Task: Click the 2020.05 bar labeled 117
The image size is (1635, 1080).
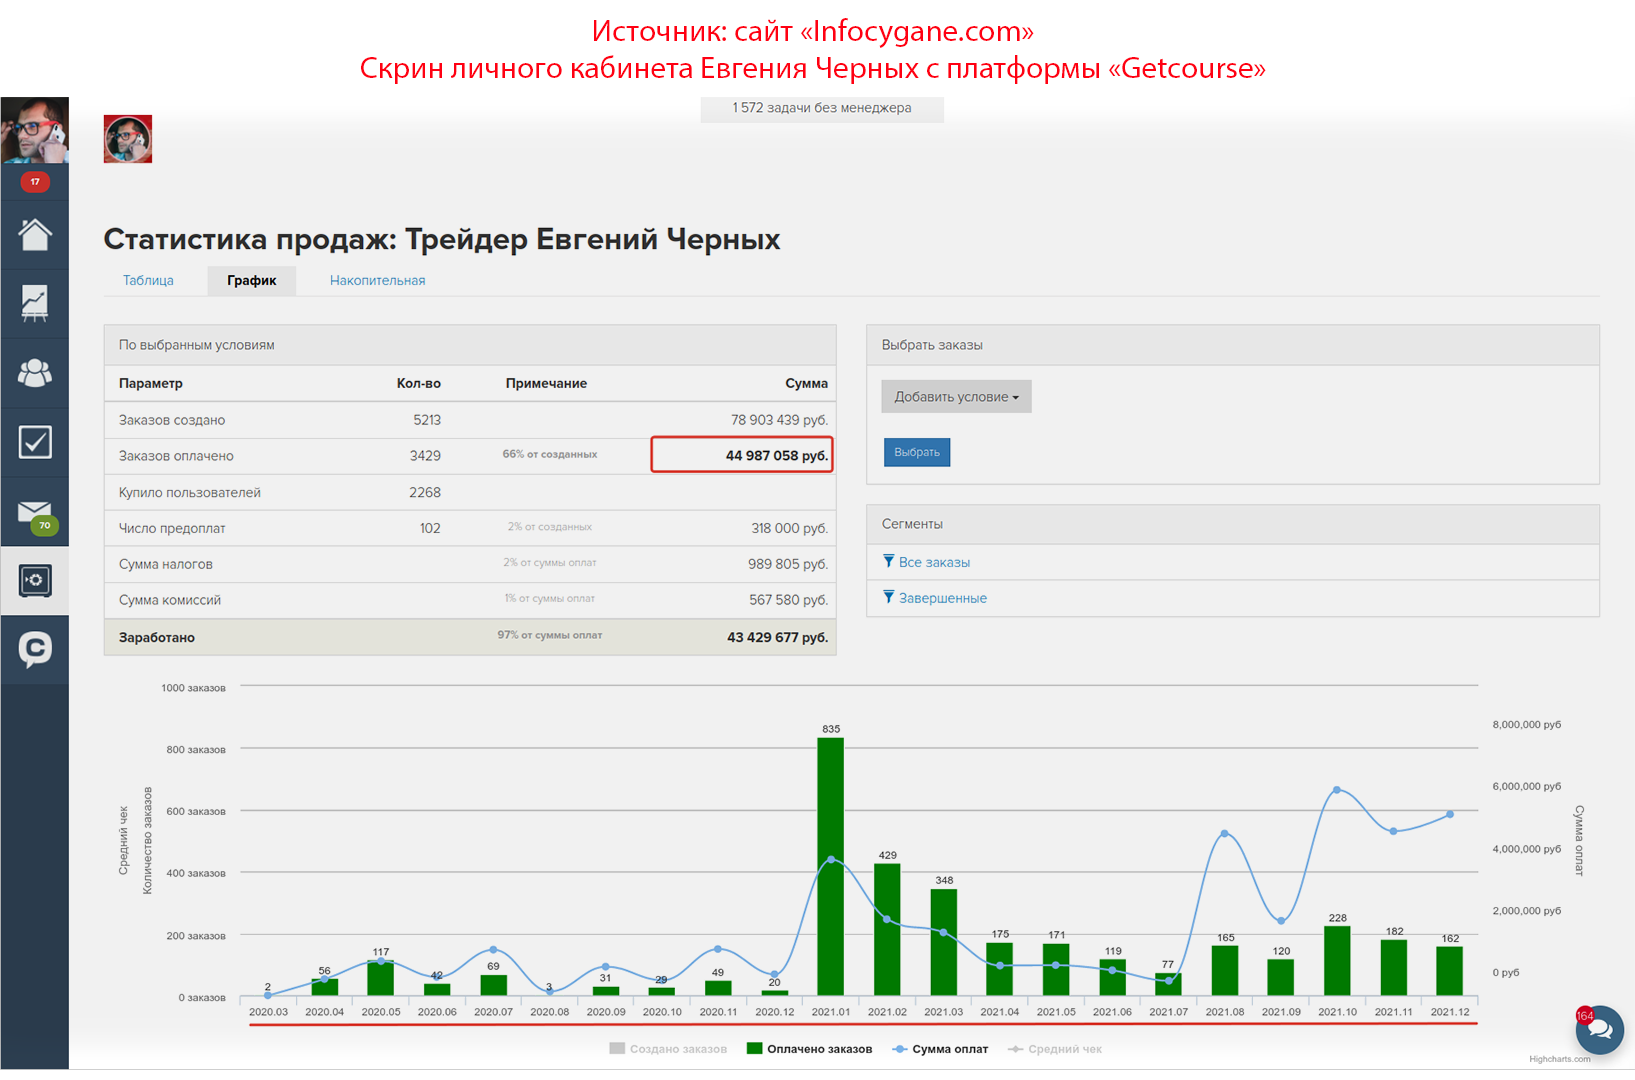Action: point(380,977)
